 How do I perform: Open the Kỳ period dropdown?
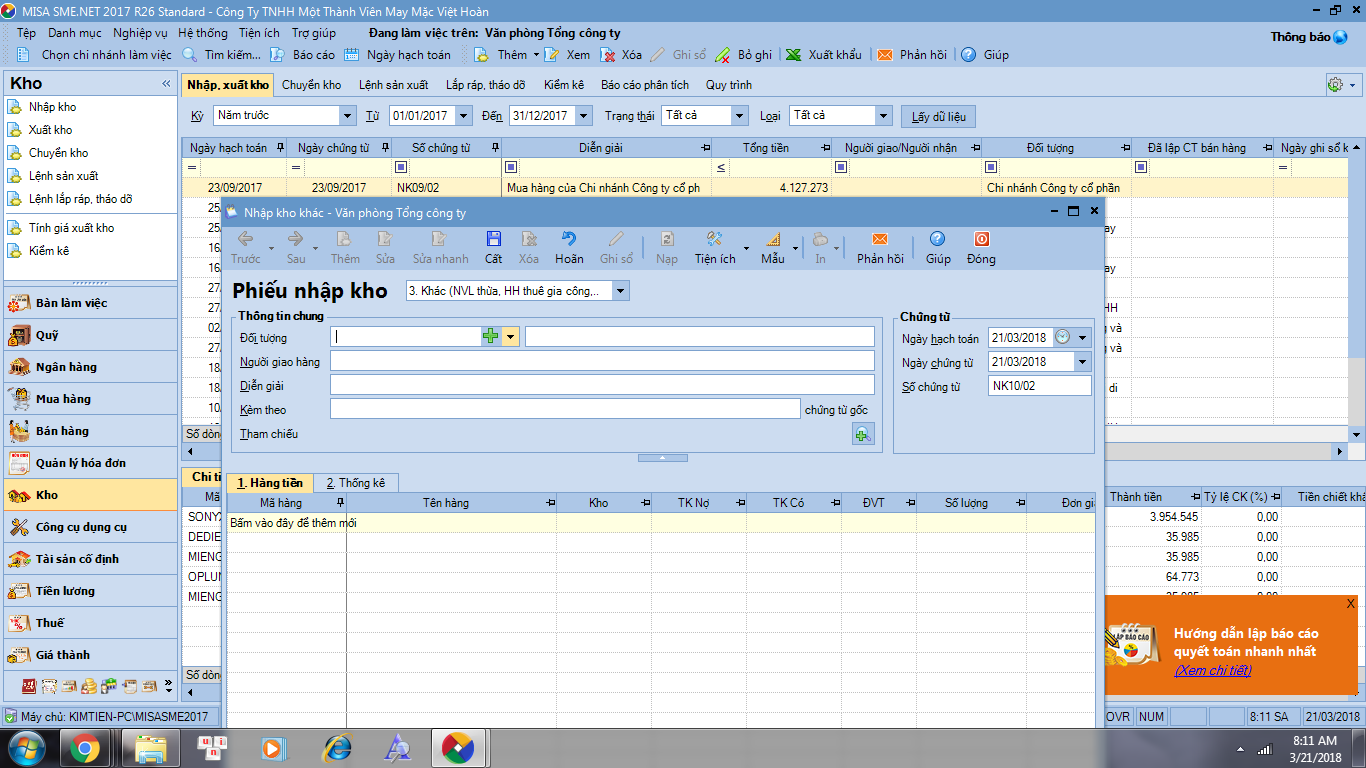point(347,116)
